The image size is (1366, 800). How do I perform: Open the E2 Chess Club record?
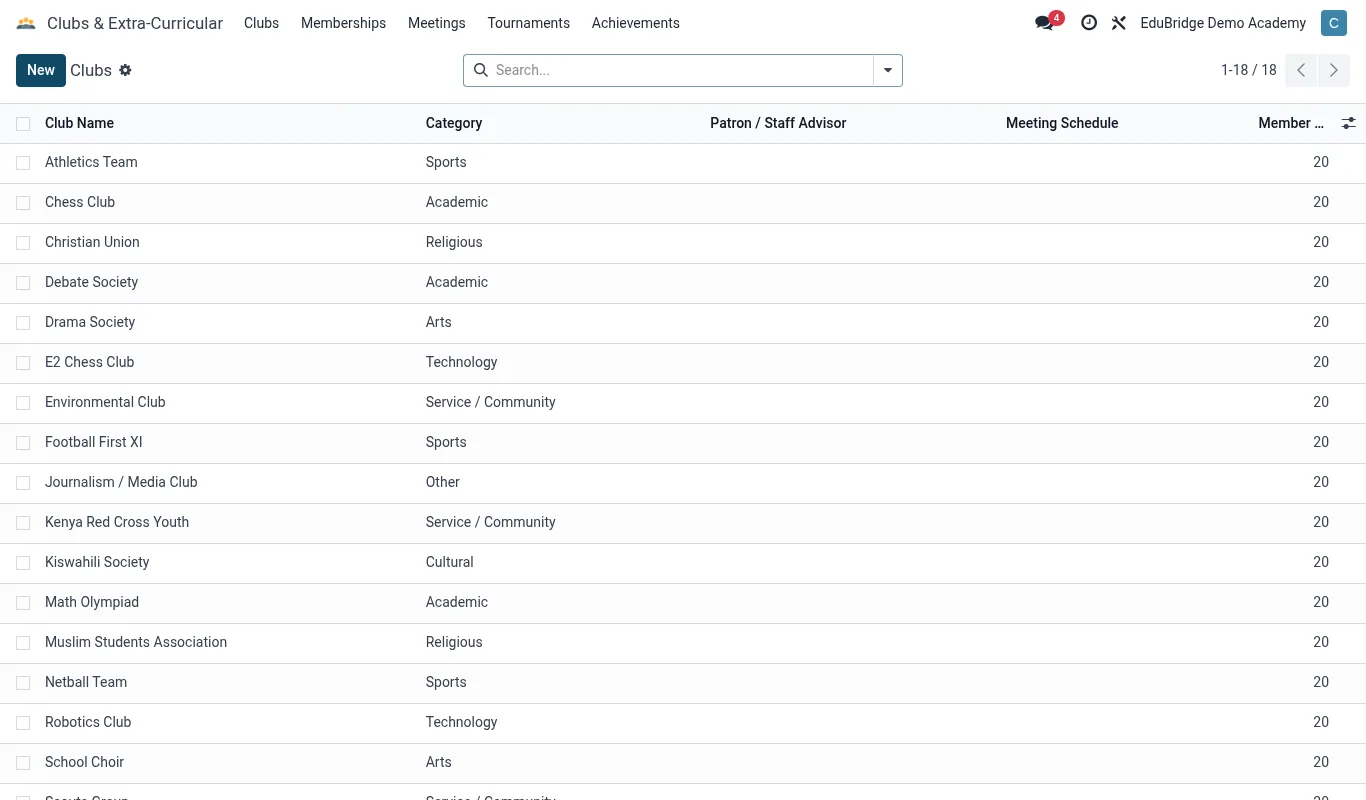point(89,362)
